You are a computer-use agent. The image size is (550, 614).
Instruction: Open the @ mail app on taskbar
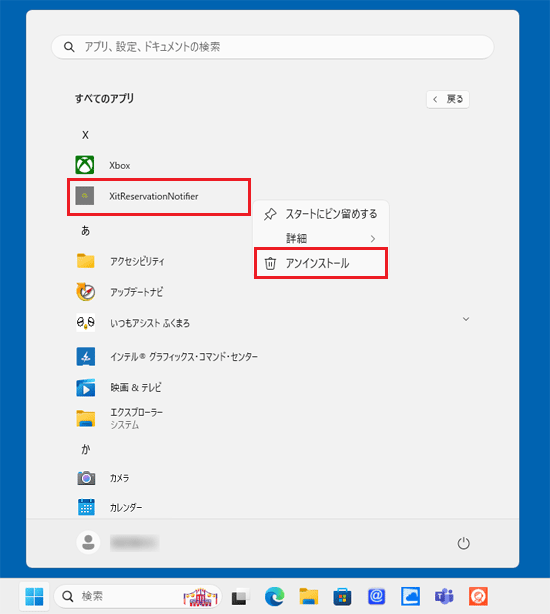(376, 596)
